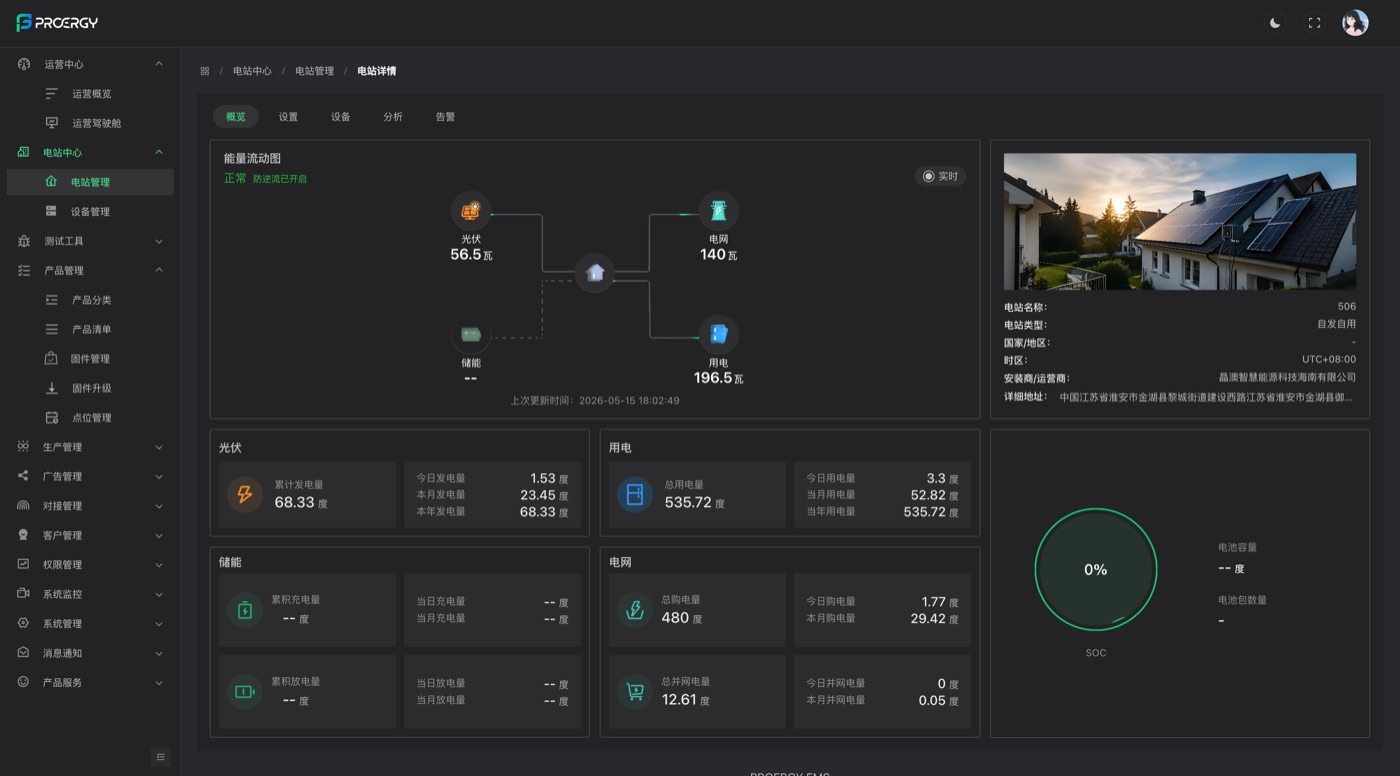
Task: Go to 电站中心 in the breadcrumb
Action: click(x=252, y=71)
